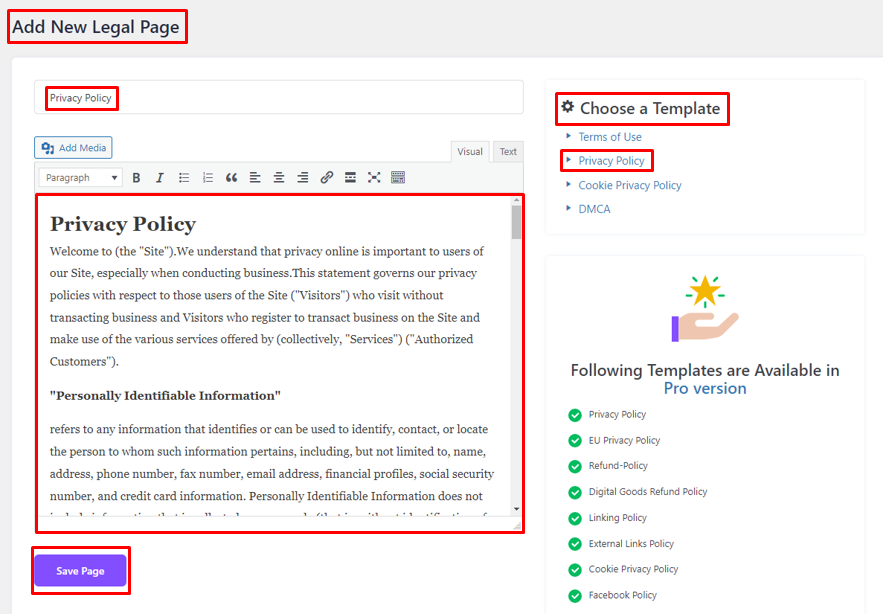Image resolution: width=883 pixels, height=615 pixels.
Task: Select the DMCA template
Action: pos(594,209)
